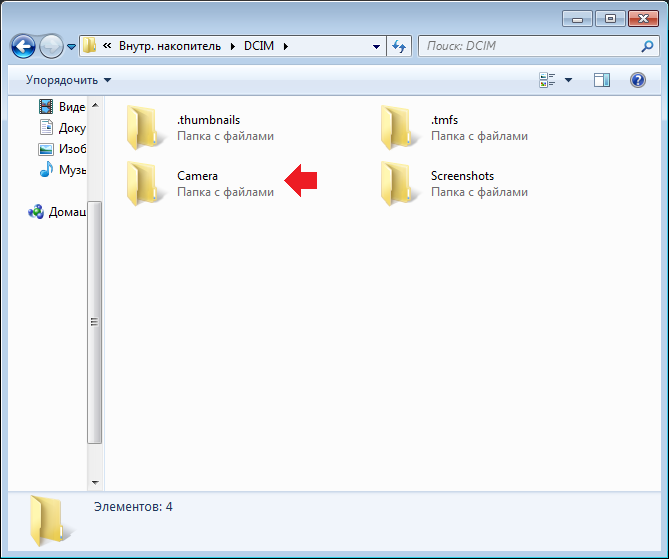Expand arrow after 'Внутр. накопитель' breadcrumb
Image resolution: width=669 pixels, height=559 pixels.
[x=233, y=46]
